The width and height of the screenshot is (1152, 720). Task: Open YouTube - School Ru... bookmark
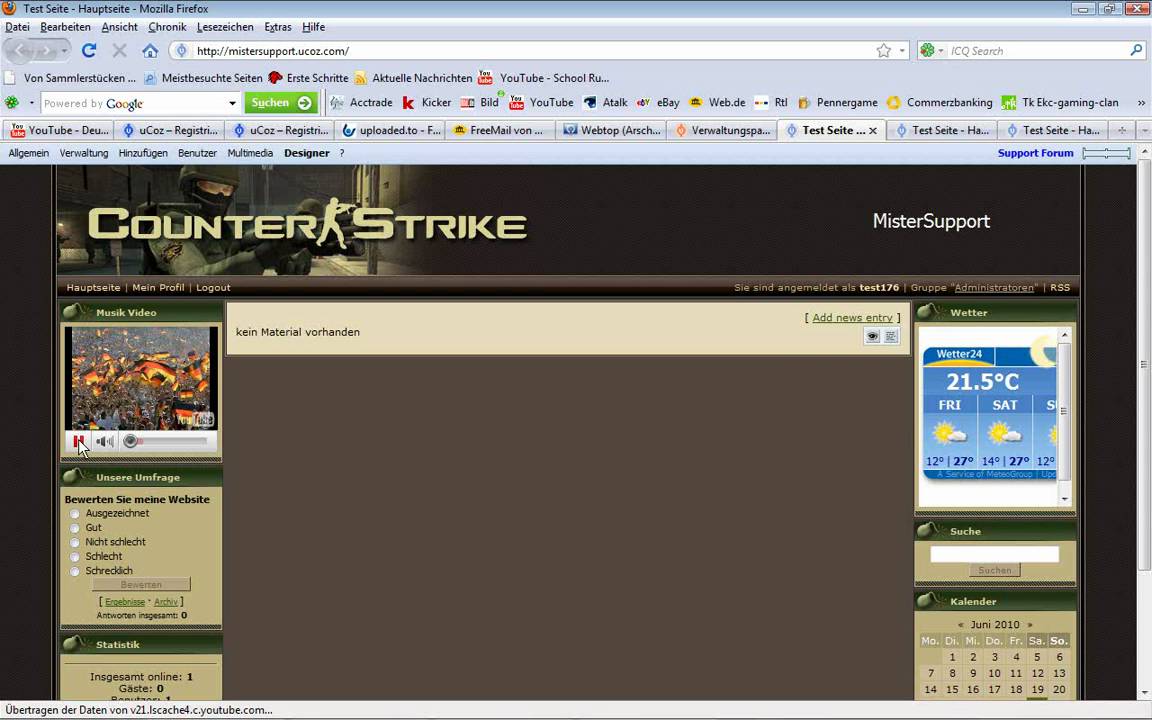(x=544, y=78)
